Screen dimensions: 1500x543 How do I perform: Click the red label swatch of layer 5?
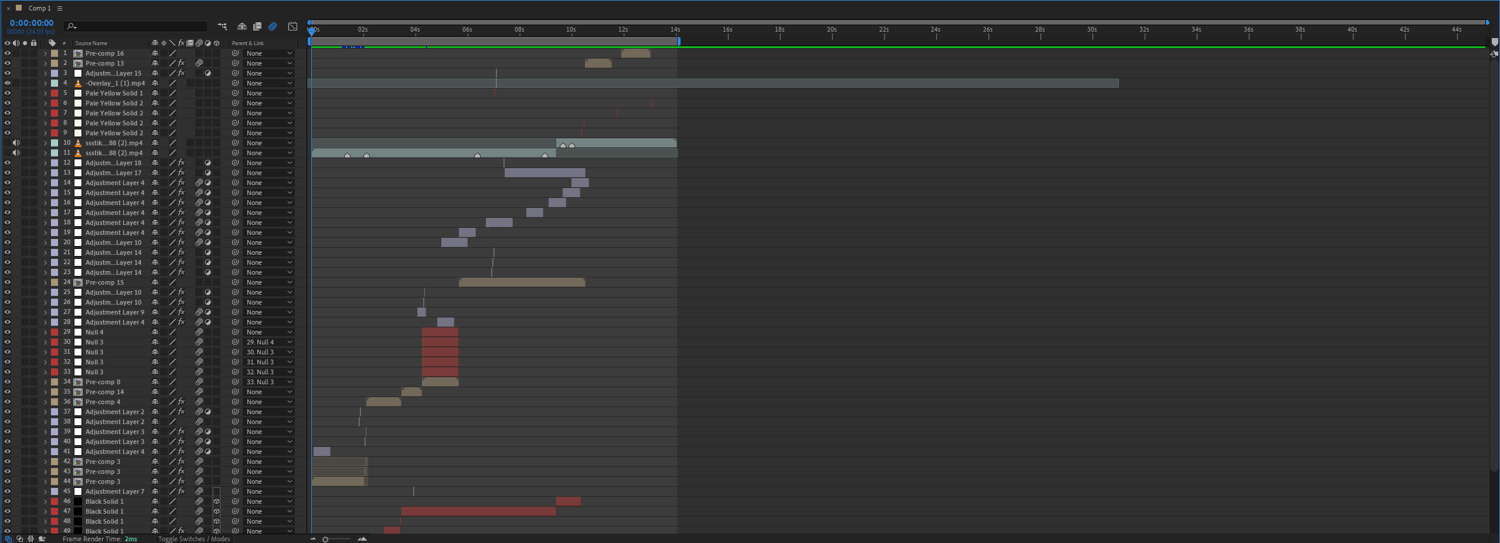(54, 93)
